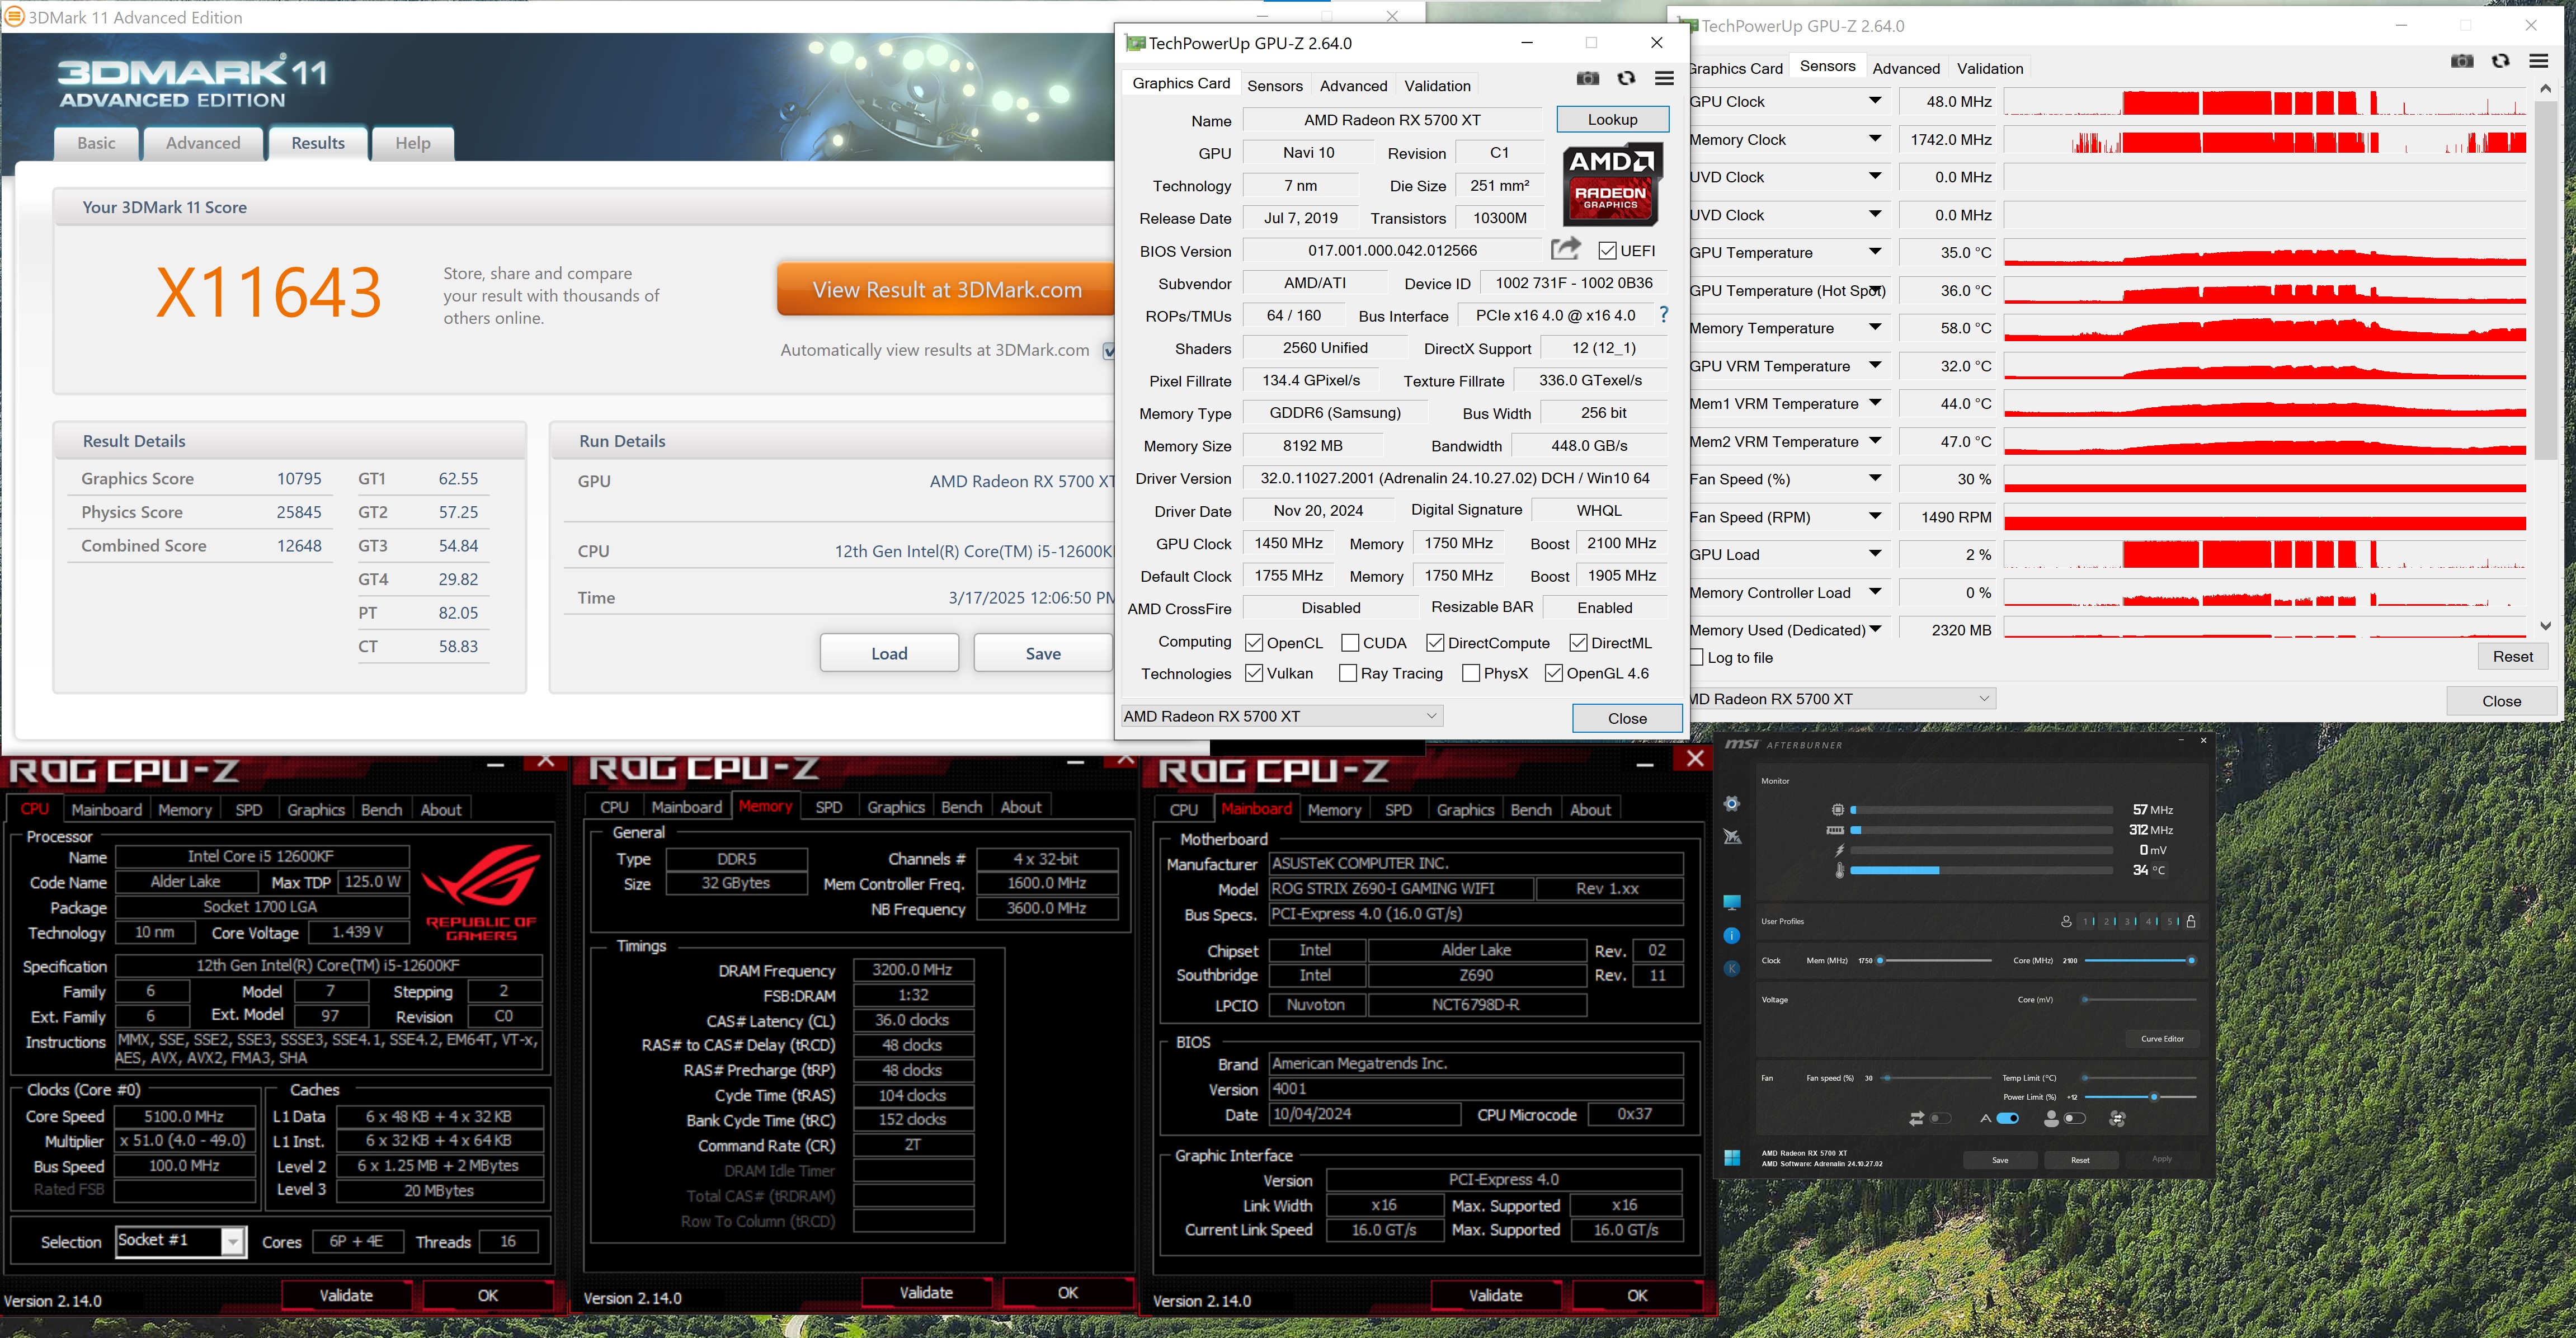
Task: Toggle the Ray Tracing checkbox
Action: pos(1348,673)
